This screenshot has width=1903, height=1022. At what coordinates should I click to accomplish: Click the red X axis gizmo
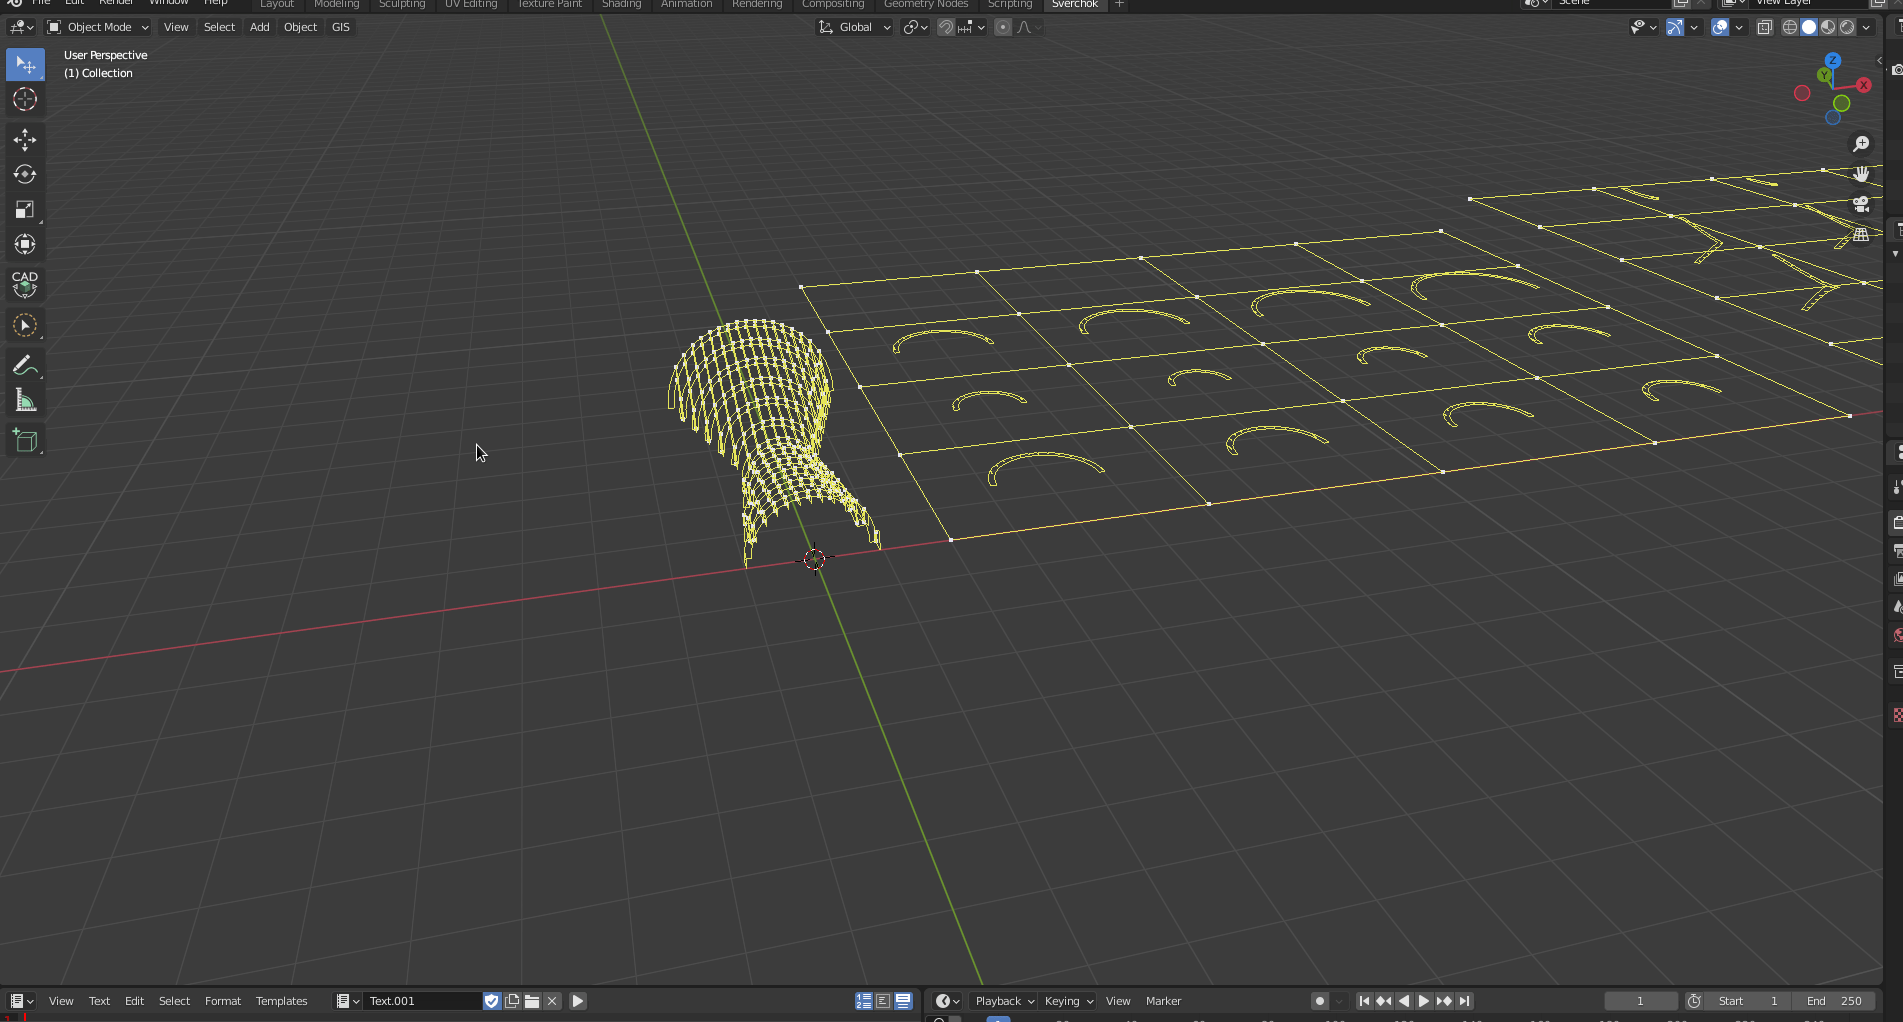[1864, 85]
